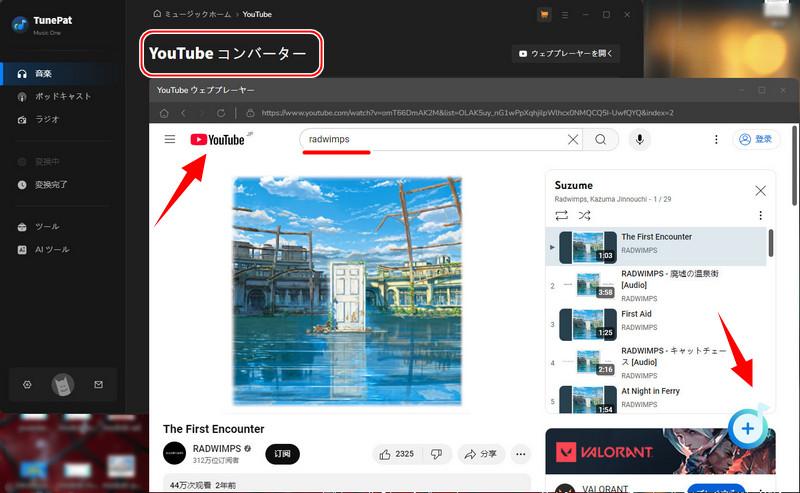Click the YouTube URL address field
This screenshot has height=493, width=800.
pos(467,113)
